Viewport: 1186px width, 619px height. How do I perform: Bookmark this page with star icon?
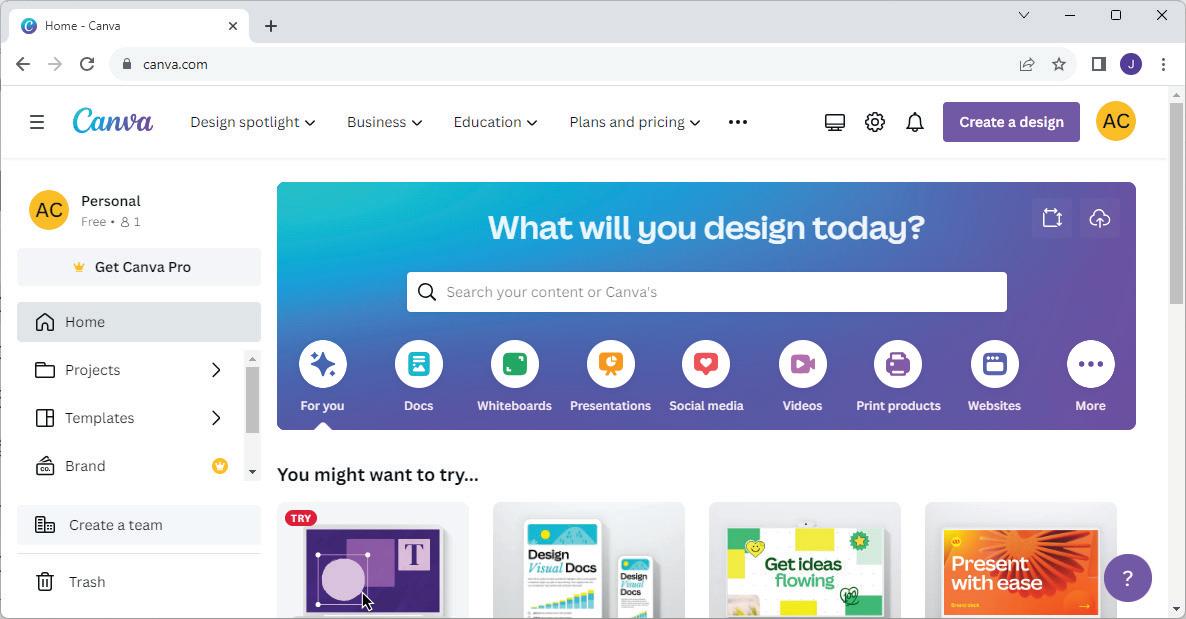(x=1059, y=64)
